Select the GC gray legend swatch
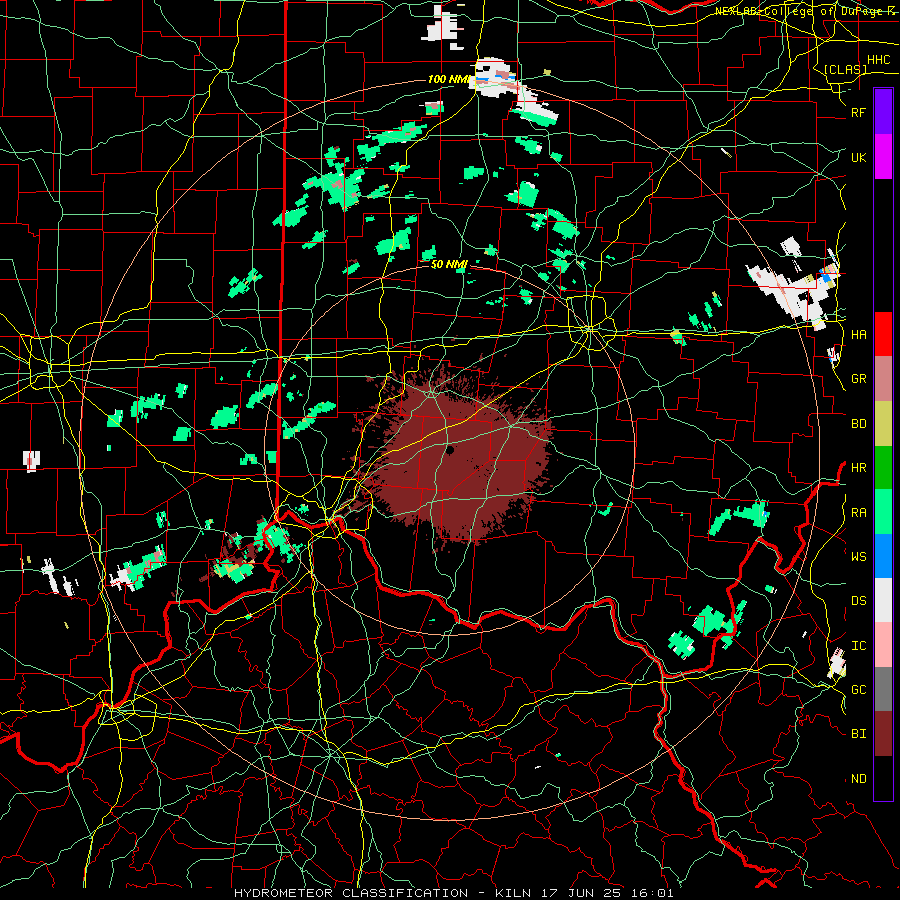The height and width of the screenshot is (900, 900). (883, 689)
